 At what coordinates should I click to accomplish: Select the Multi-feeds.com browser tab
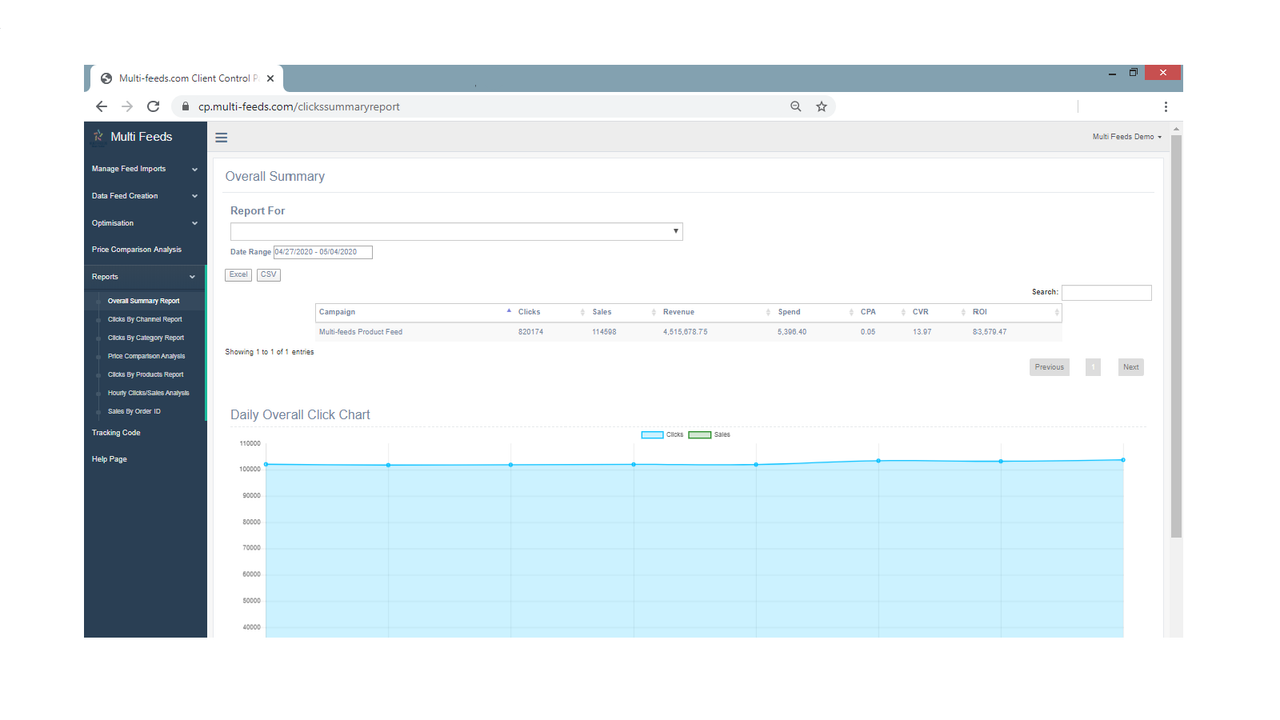point(180,77)
